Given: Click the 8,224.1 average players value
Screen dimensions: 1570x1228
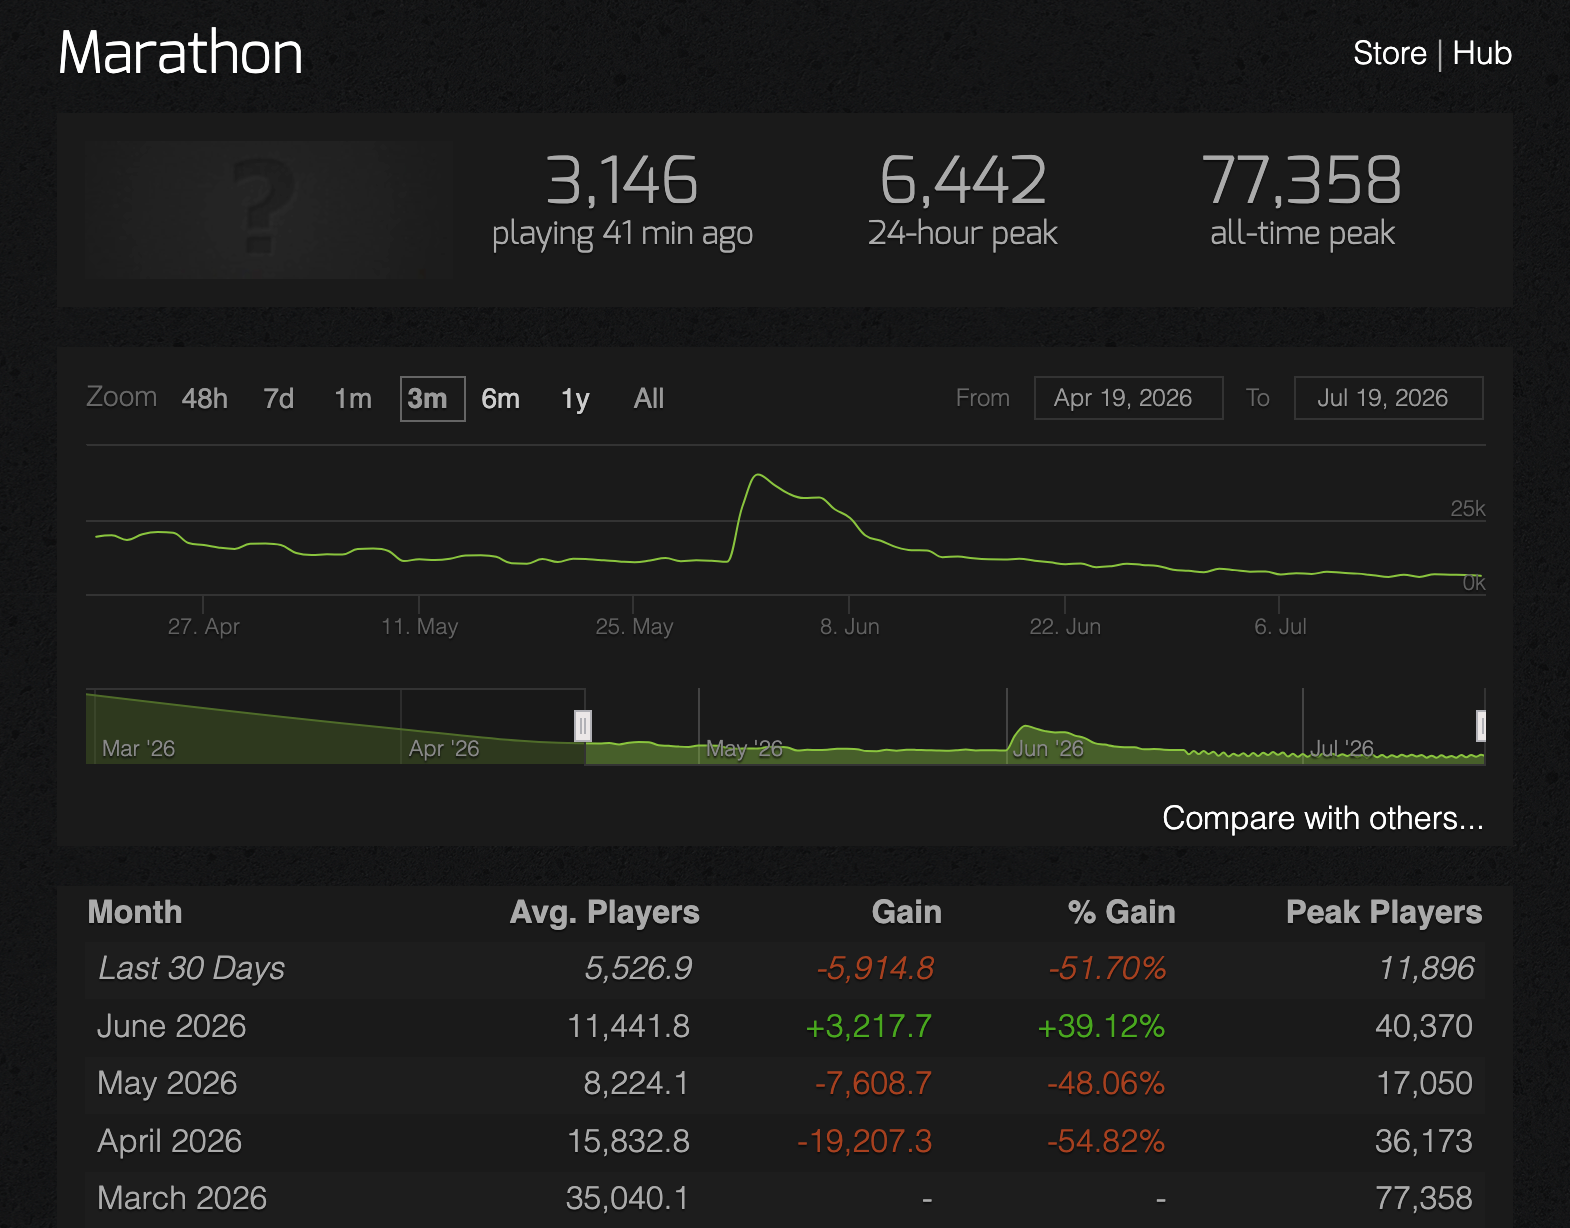Looking at the screenshot, I should click(x=637, y=1083).
